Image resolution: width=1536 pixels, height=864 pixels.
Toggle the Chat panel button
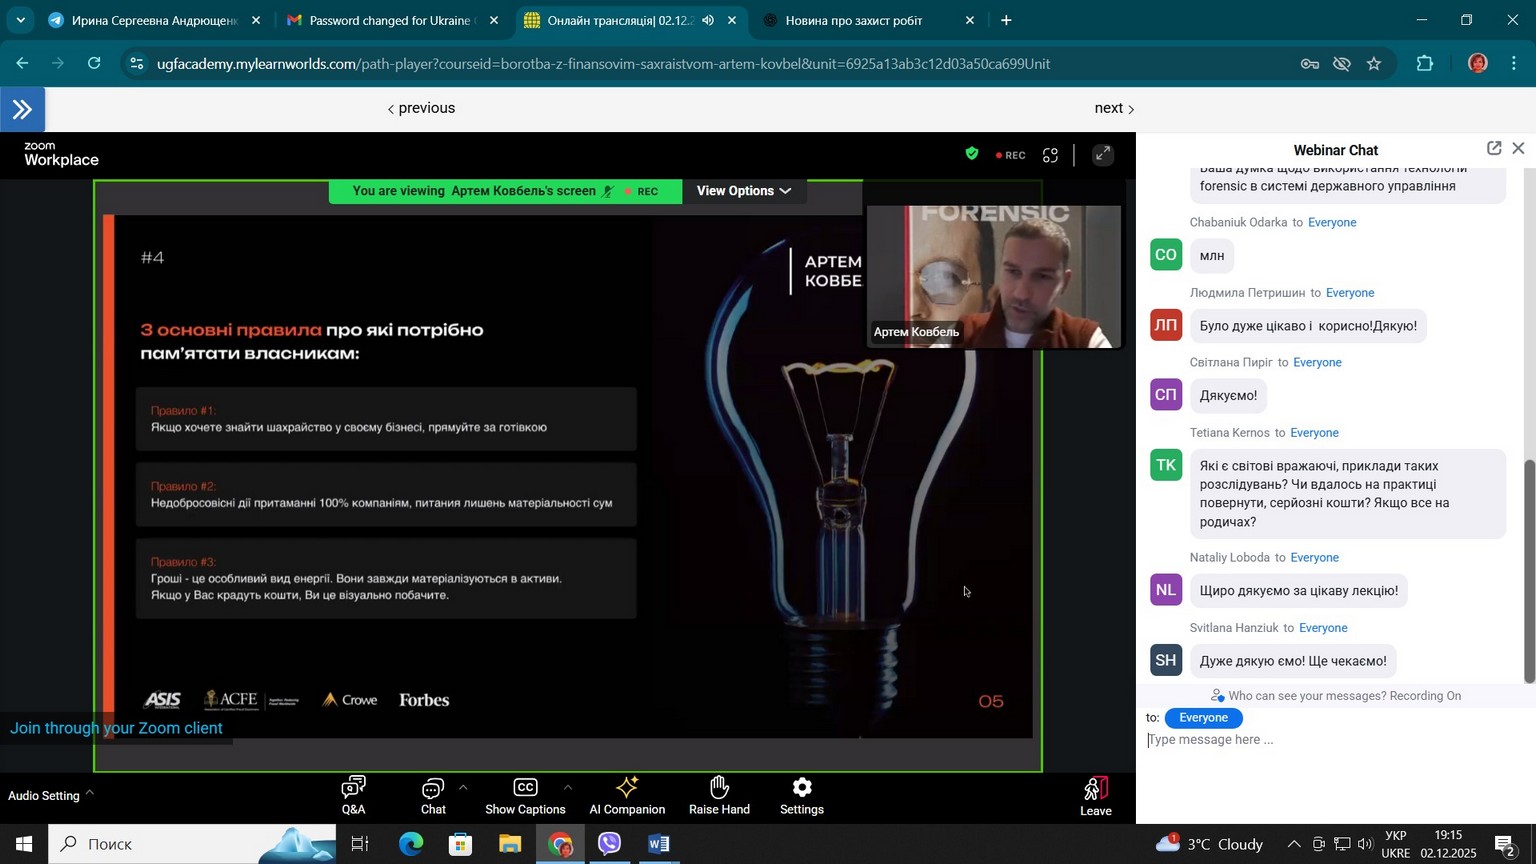click(x=433, y=795)
